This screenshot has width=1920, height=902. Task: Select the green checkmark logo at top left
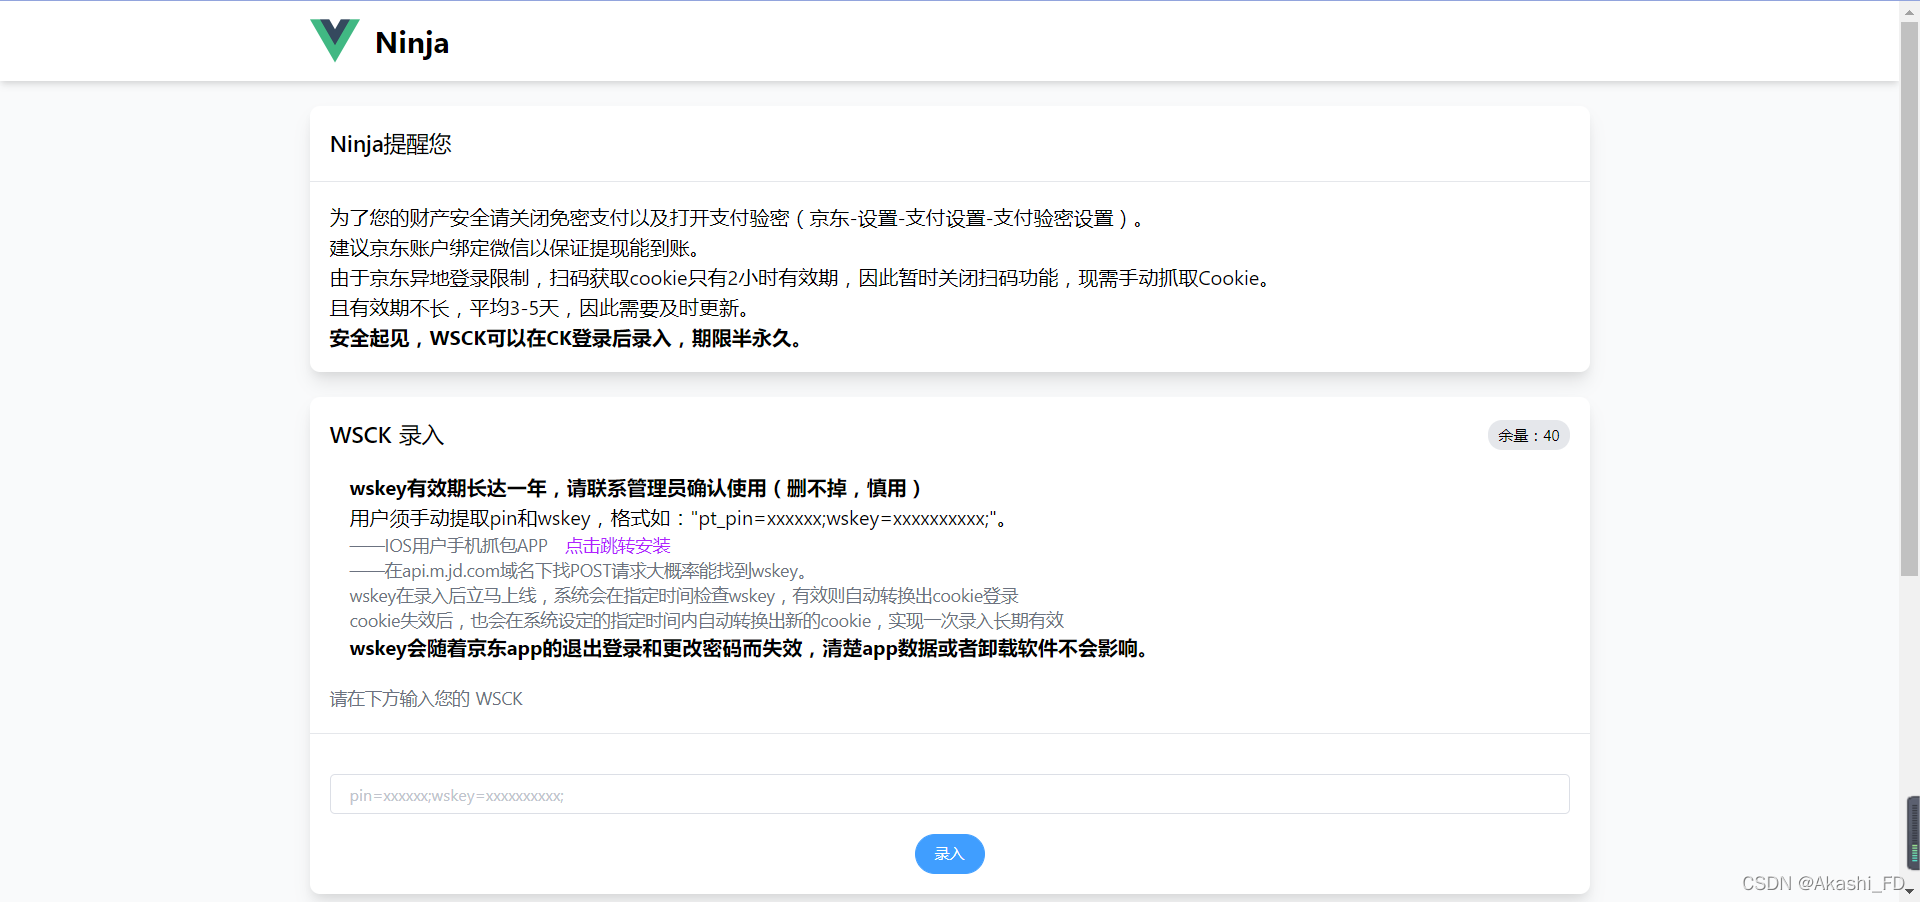coord(335,40)
